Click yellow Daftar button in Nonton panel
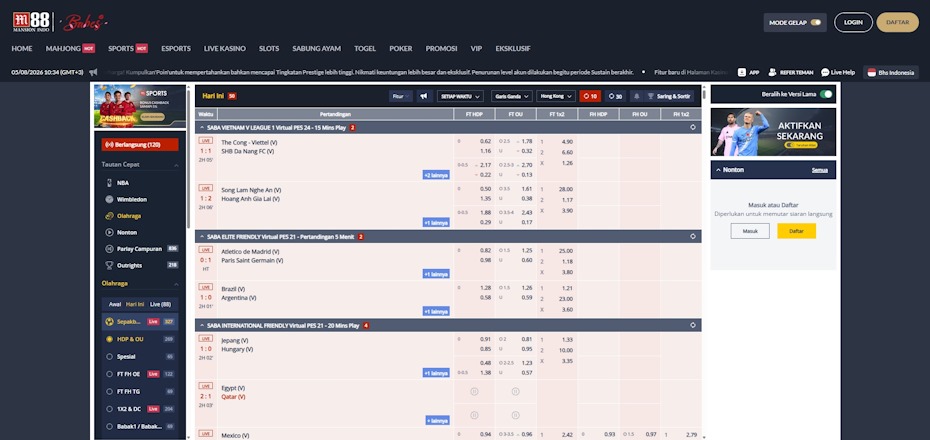Viewport: 930px width, 440px height. pyautogui.click(x=797, y=231)
